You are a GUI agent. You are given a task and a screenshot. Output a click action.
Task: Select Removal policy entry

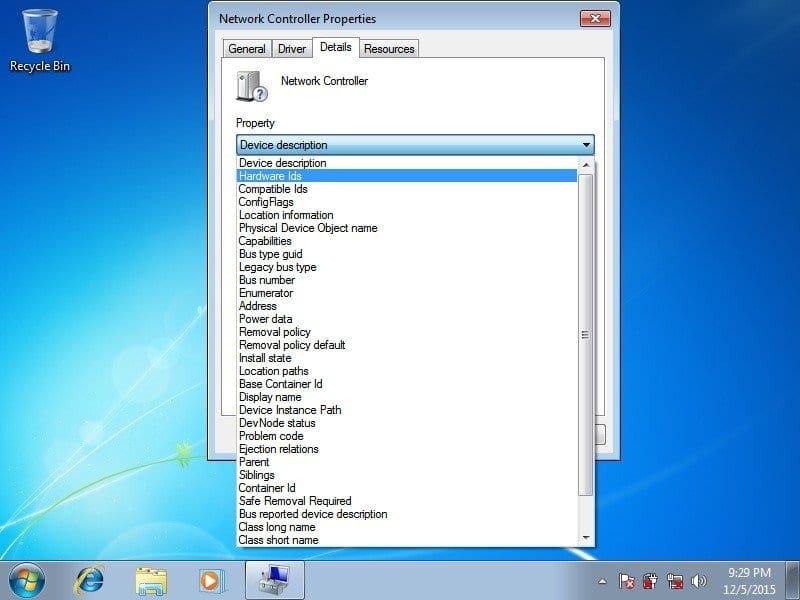click(407, 332)
